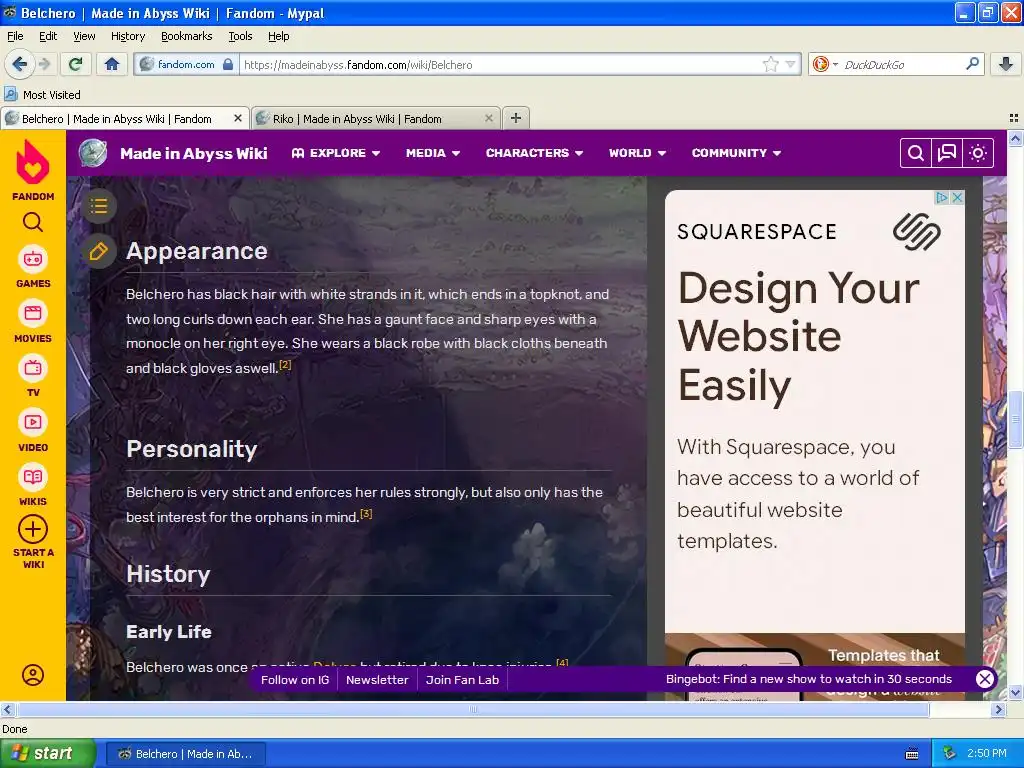Screen dimensions: 1024x768
Task: Click Join Fan Lab link
Action: (462, 680)
